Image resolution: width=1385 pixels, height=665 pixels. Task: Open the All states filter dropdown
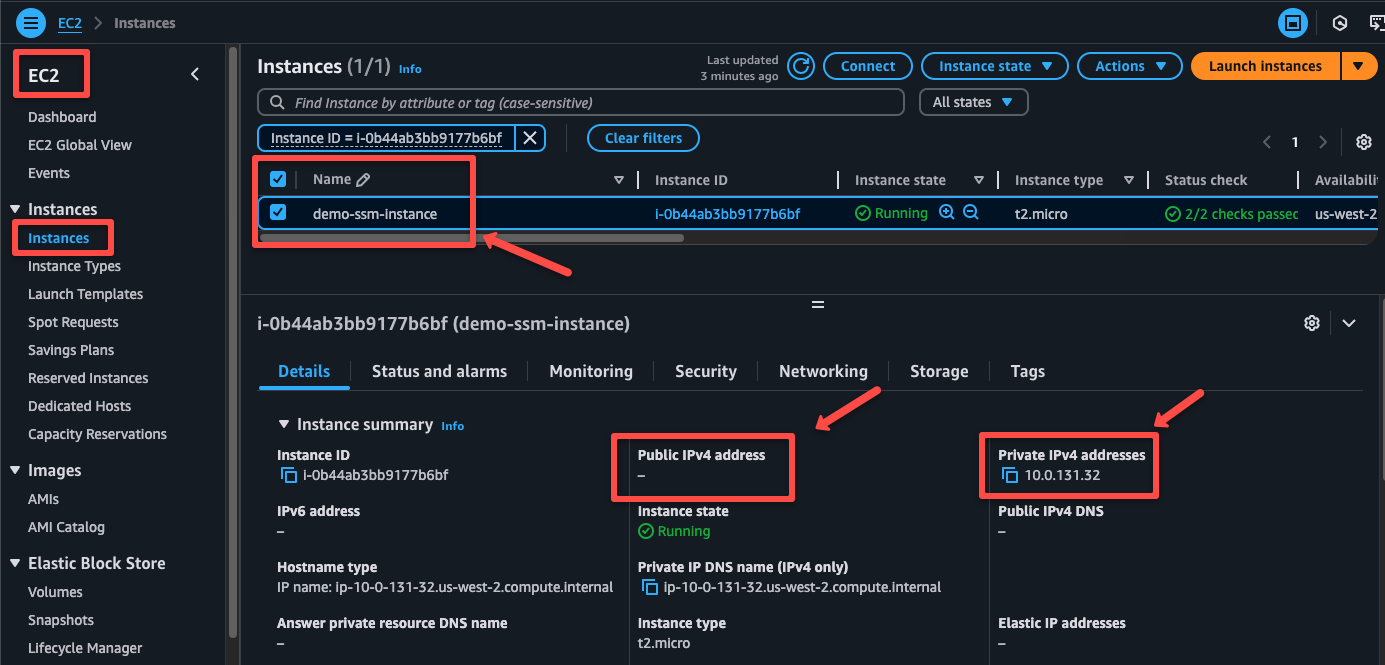click(x=973, y=101)
